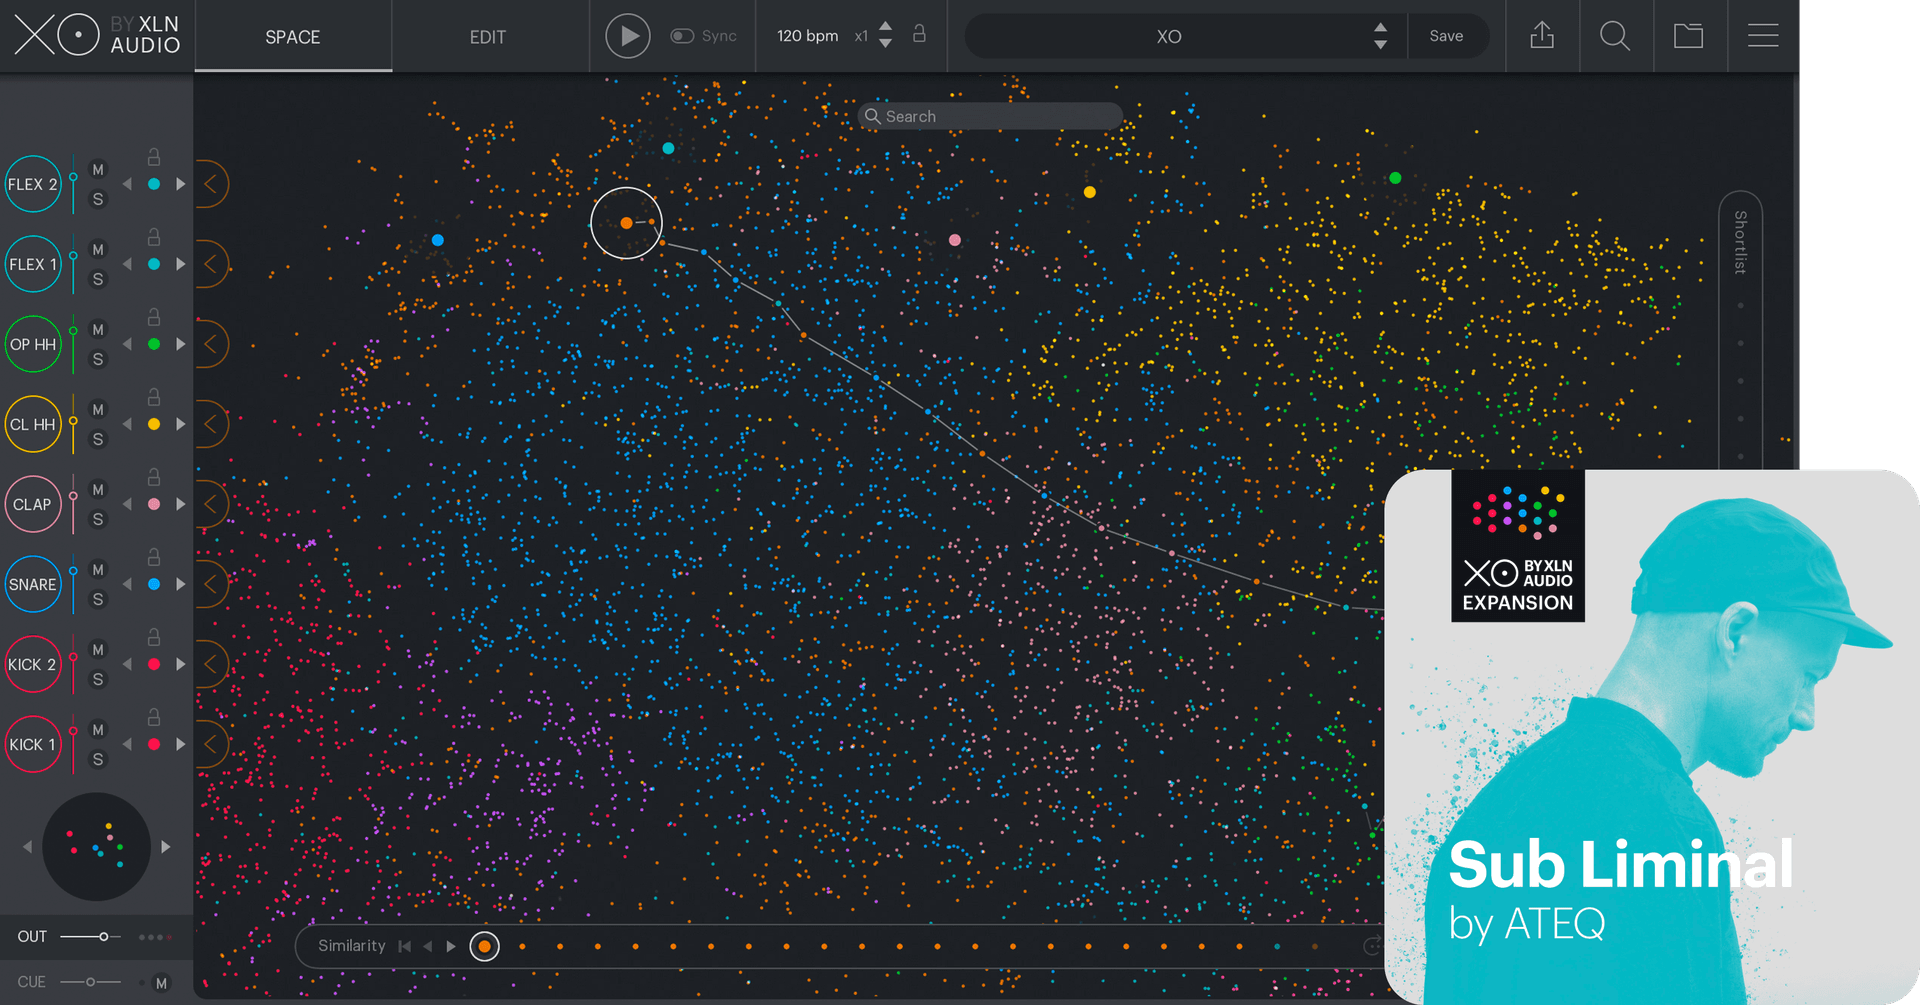Open the folder browser icon

pos(1689,36)
